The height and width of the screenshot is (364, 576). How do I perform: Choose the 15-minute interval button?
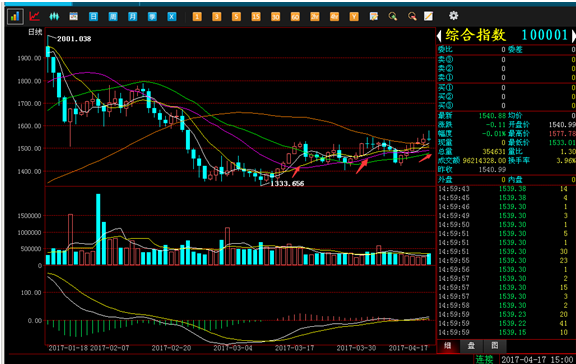click(x=256, y=16)
